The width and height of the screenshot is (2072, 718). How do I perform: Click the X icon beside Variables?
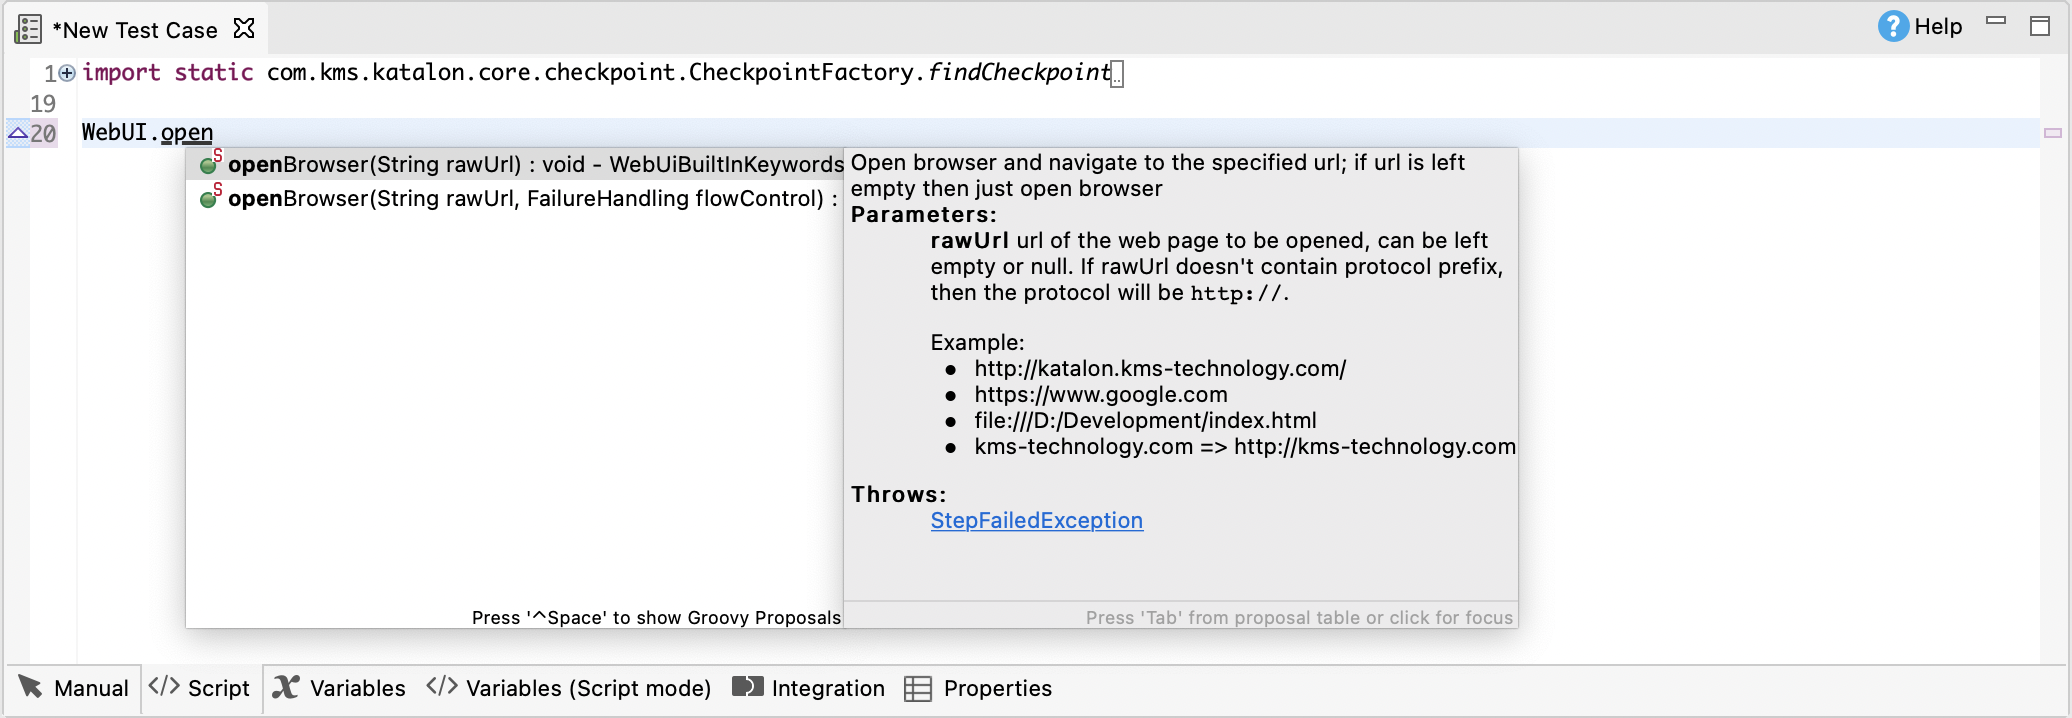286,688
